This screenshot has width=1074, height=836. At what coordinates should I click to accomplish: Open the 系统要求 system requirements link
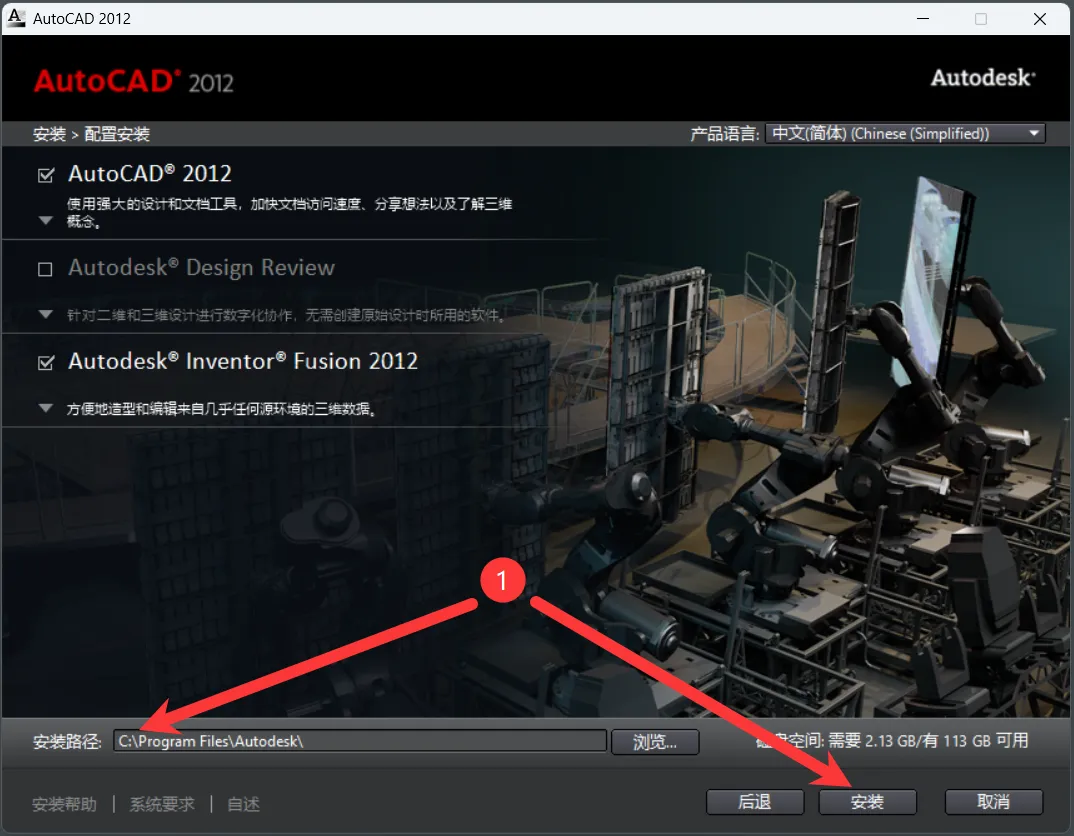[162, 804]
